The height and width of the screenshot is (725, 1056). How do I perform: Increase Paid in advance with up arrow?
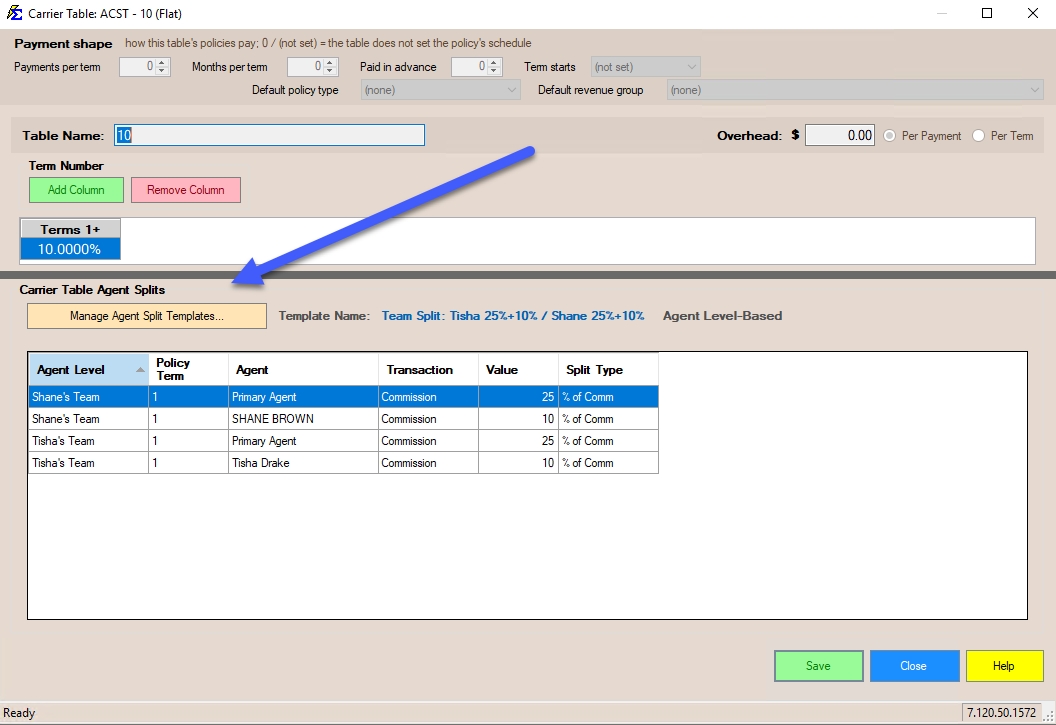(x=494, y=63)
